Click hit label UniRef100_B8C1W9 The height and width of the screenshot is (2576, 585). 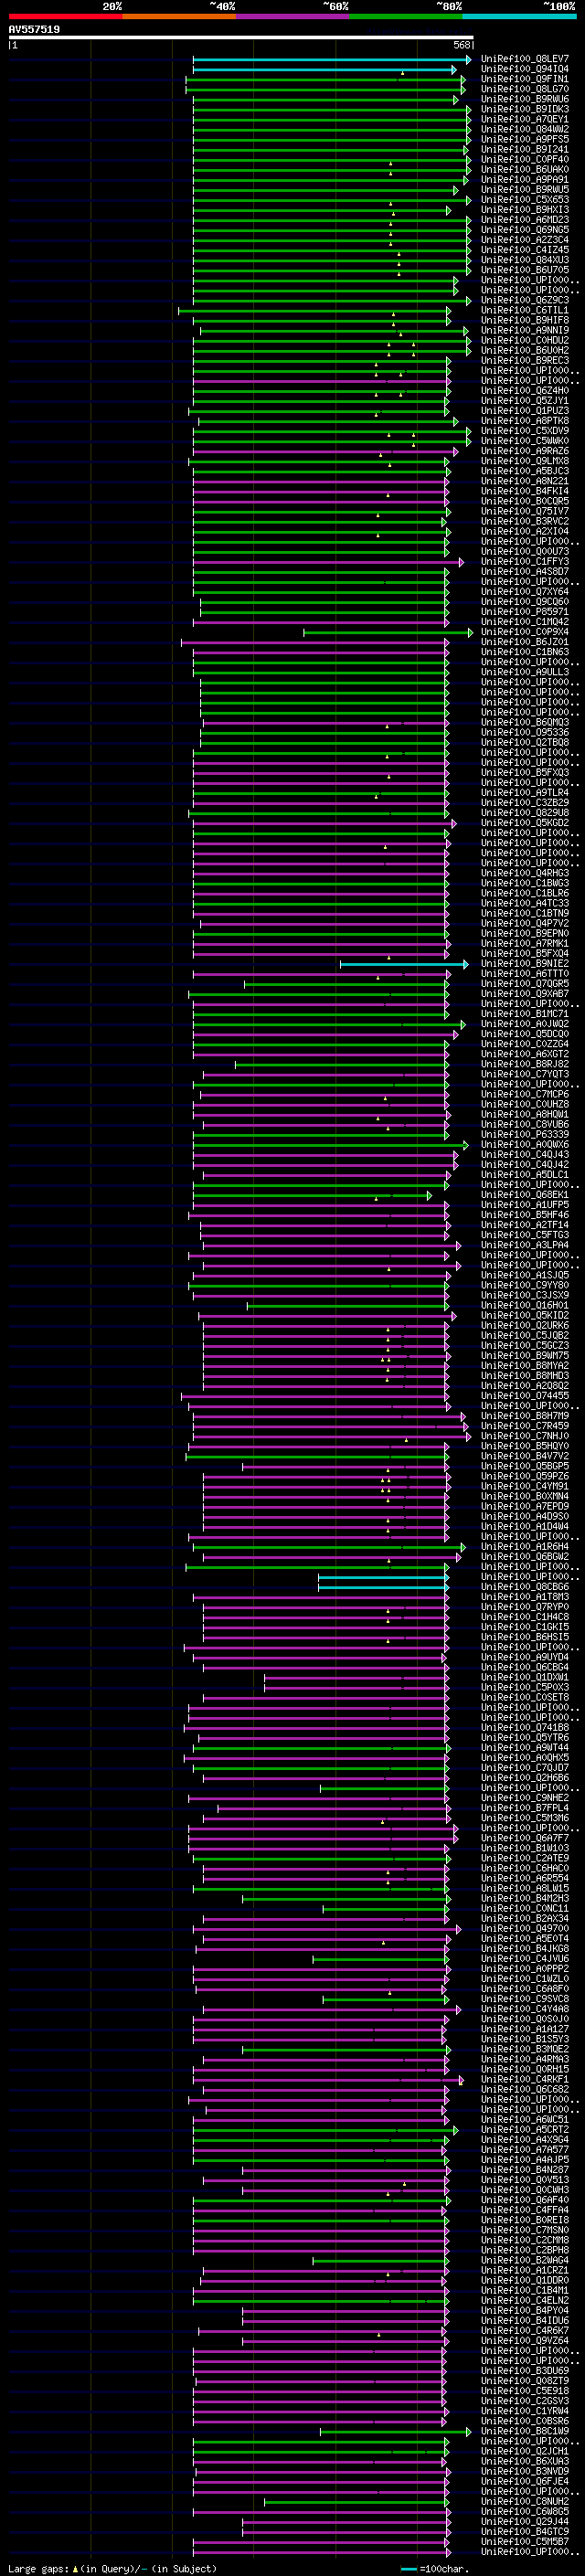coord(524,2432)
